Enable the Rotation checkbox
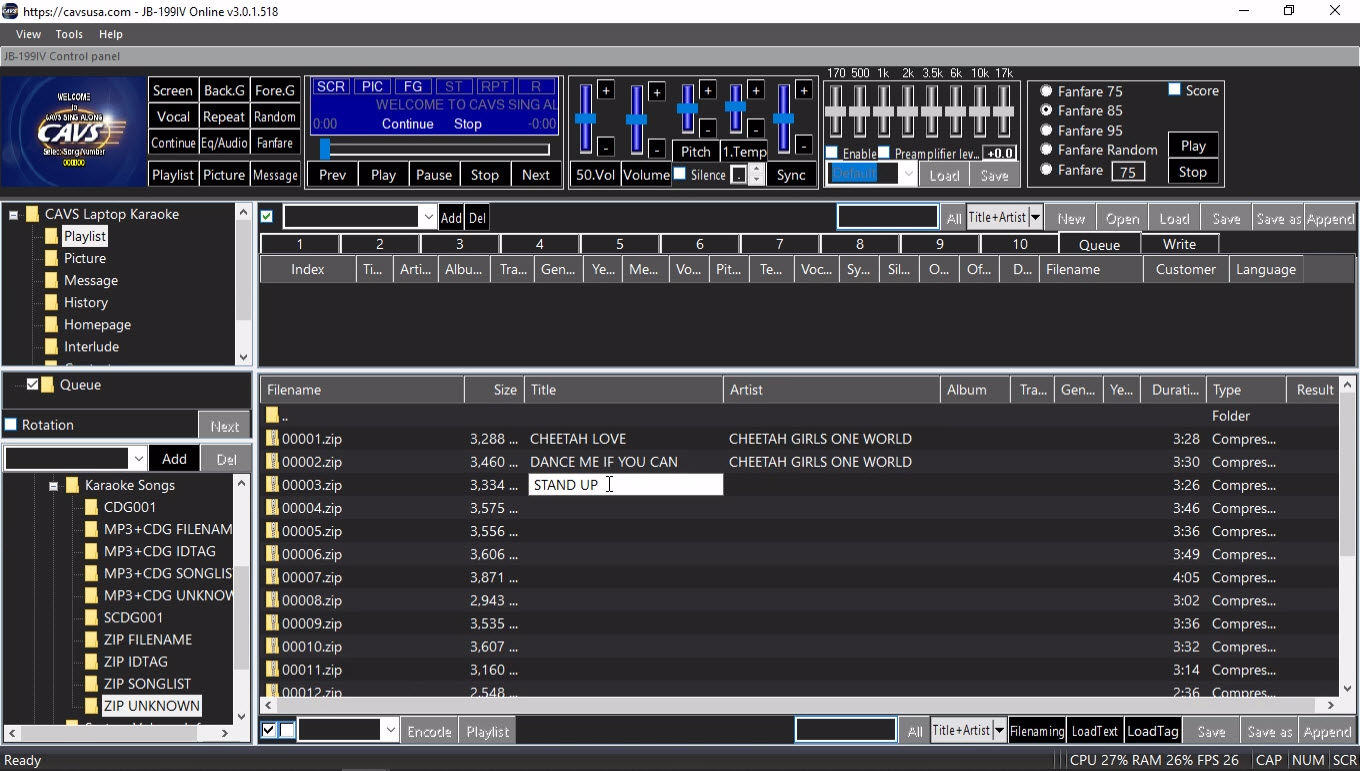The height and width of the screenshot is (771, 1360). pyautogui.click(x=11, y=425)
